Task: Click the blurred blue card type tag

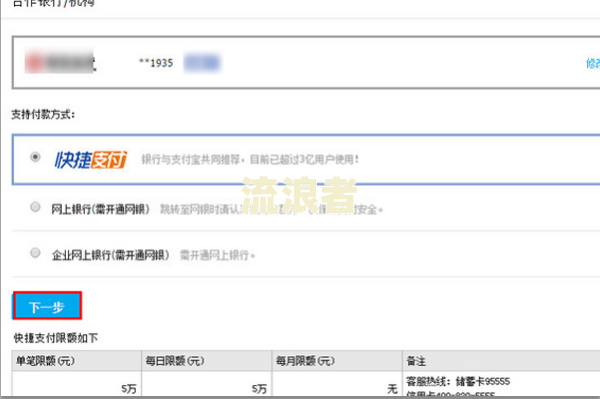Action: tap(202, 63)
